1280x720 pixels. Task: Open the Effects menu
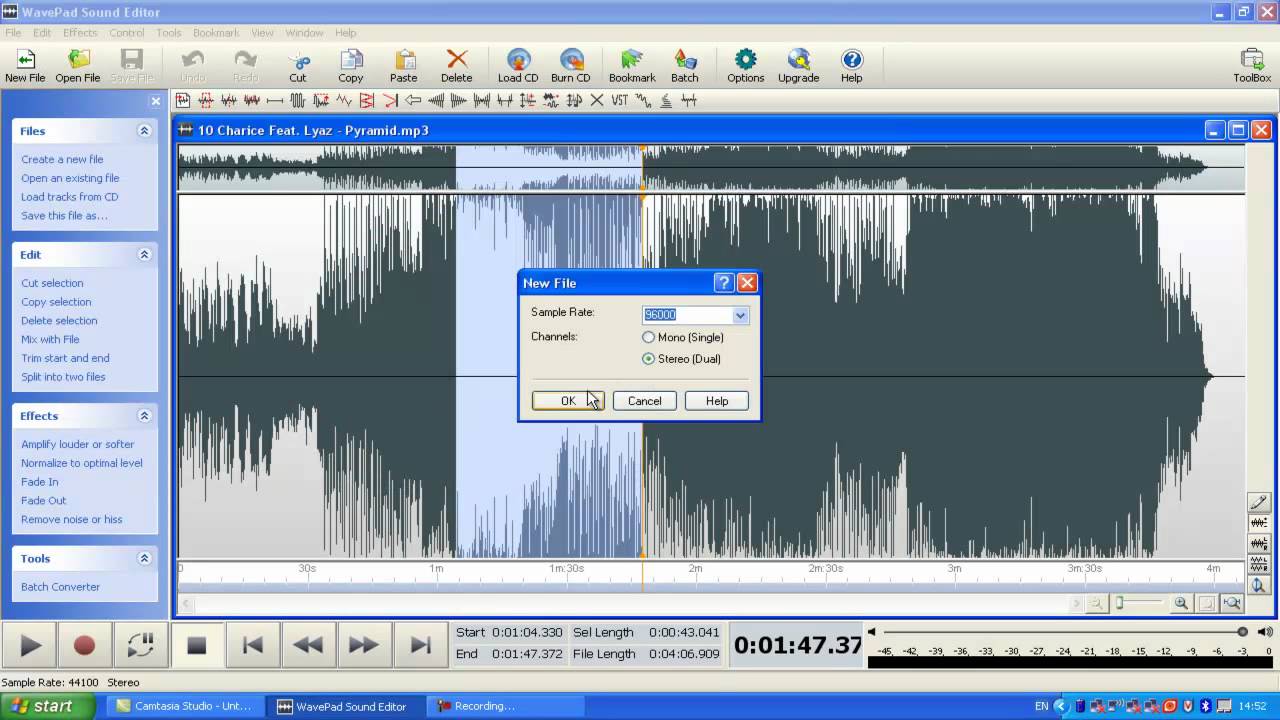[x=80, y=33]
